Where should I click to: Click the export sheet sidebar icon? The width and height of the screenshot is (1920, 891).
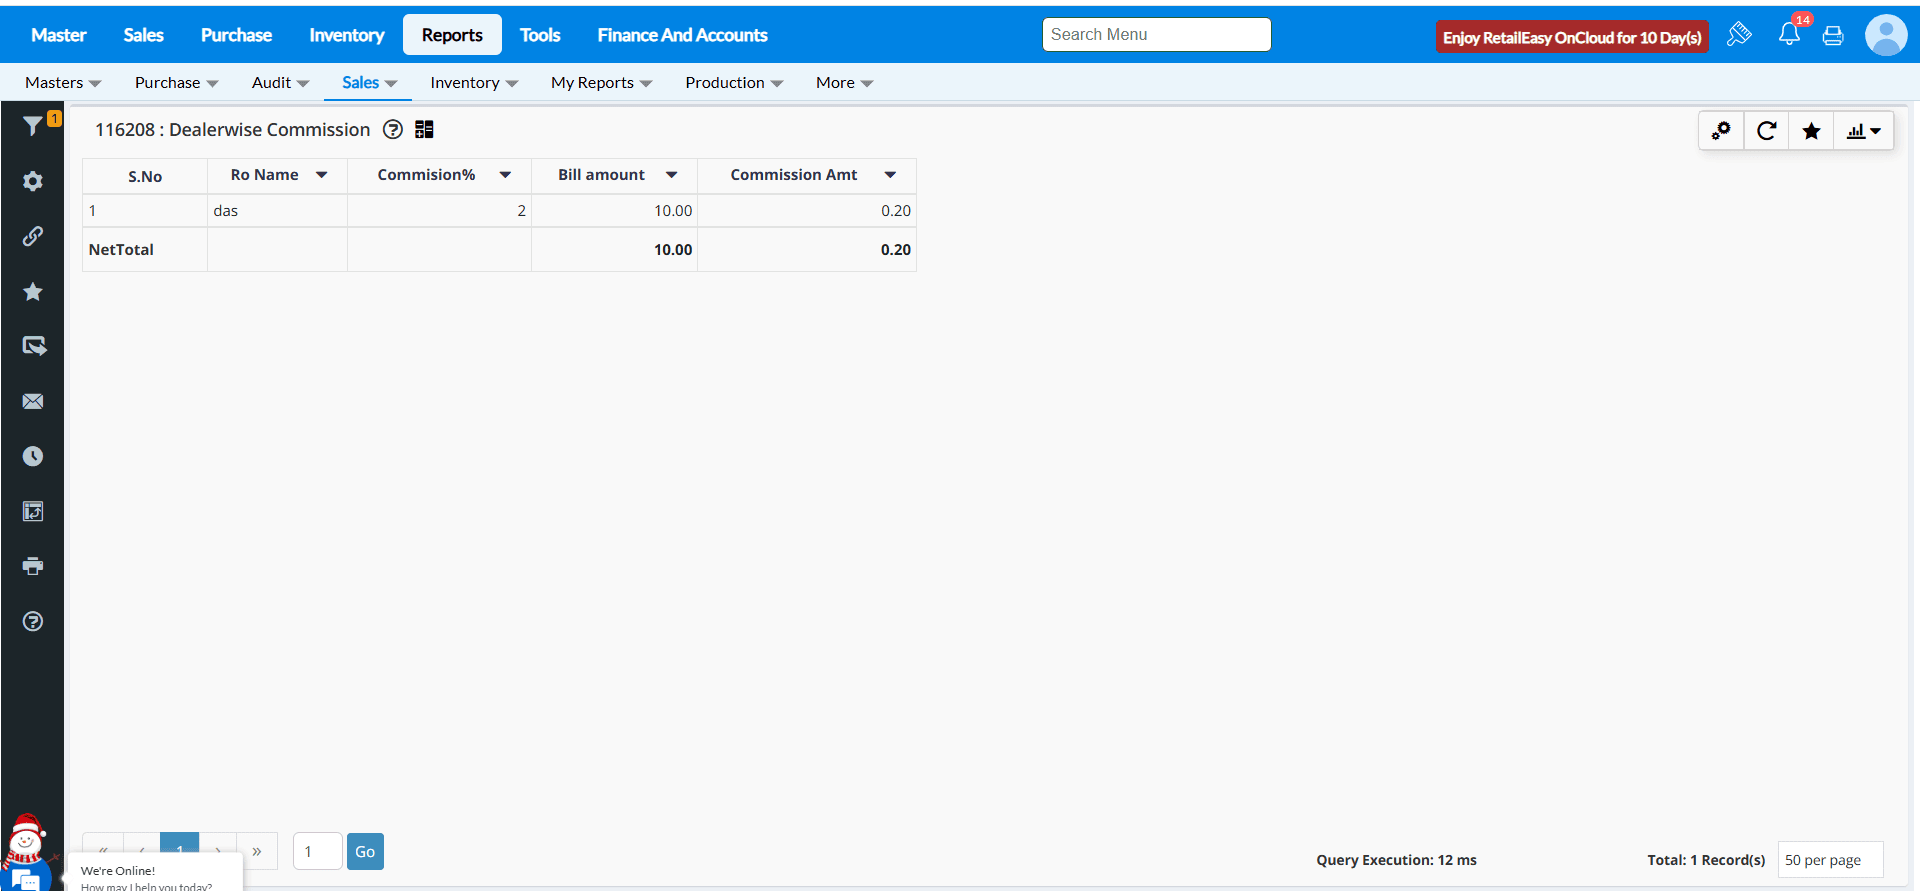point(33,511)
